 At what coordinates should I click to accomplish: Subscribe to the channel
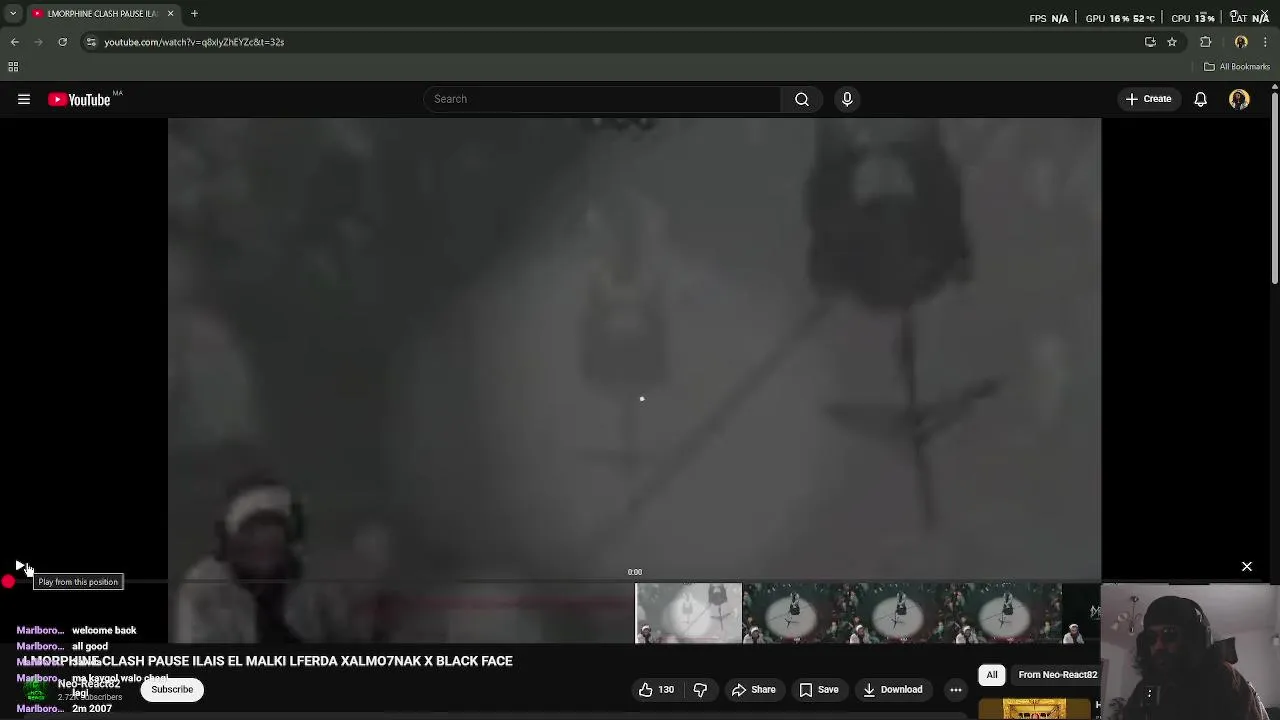(172, 689)
